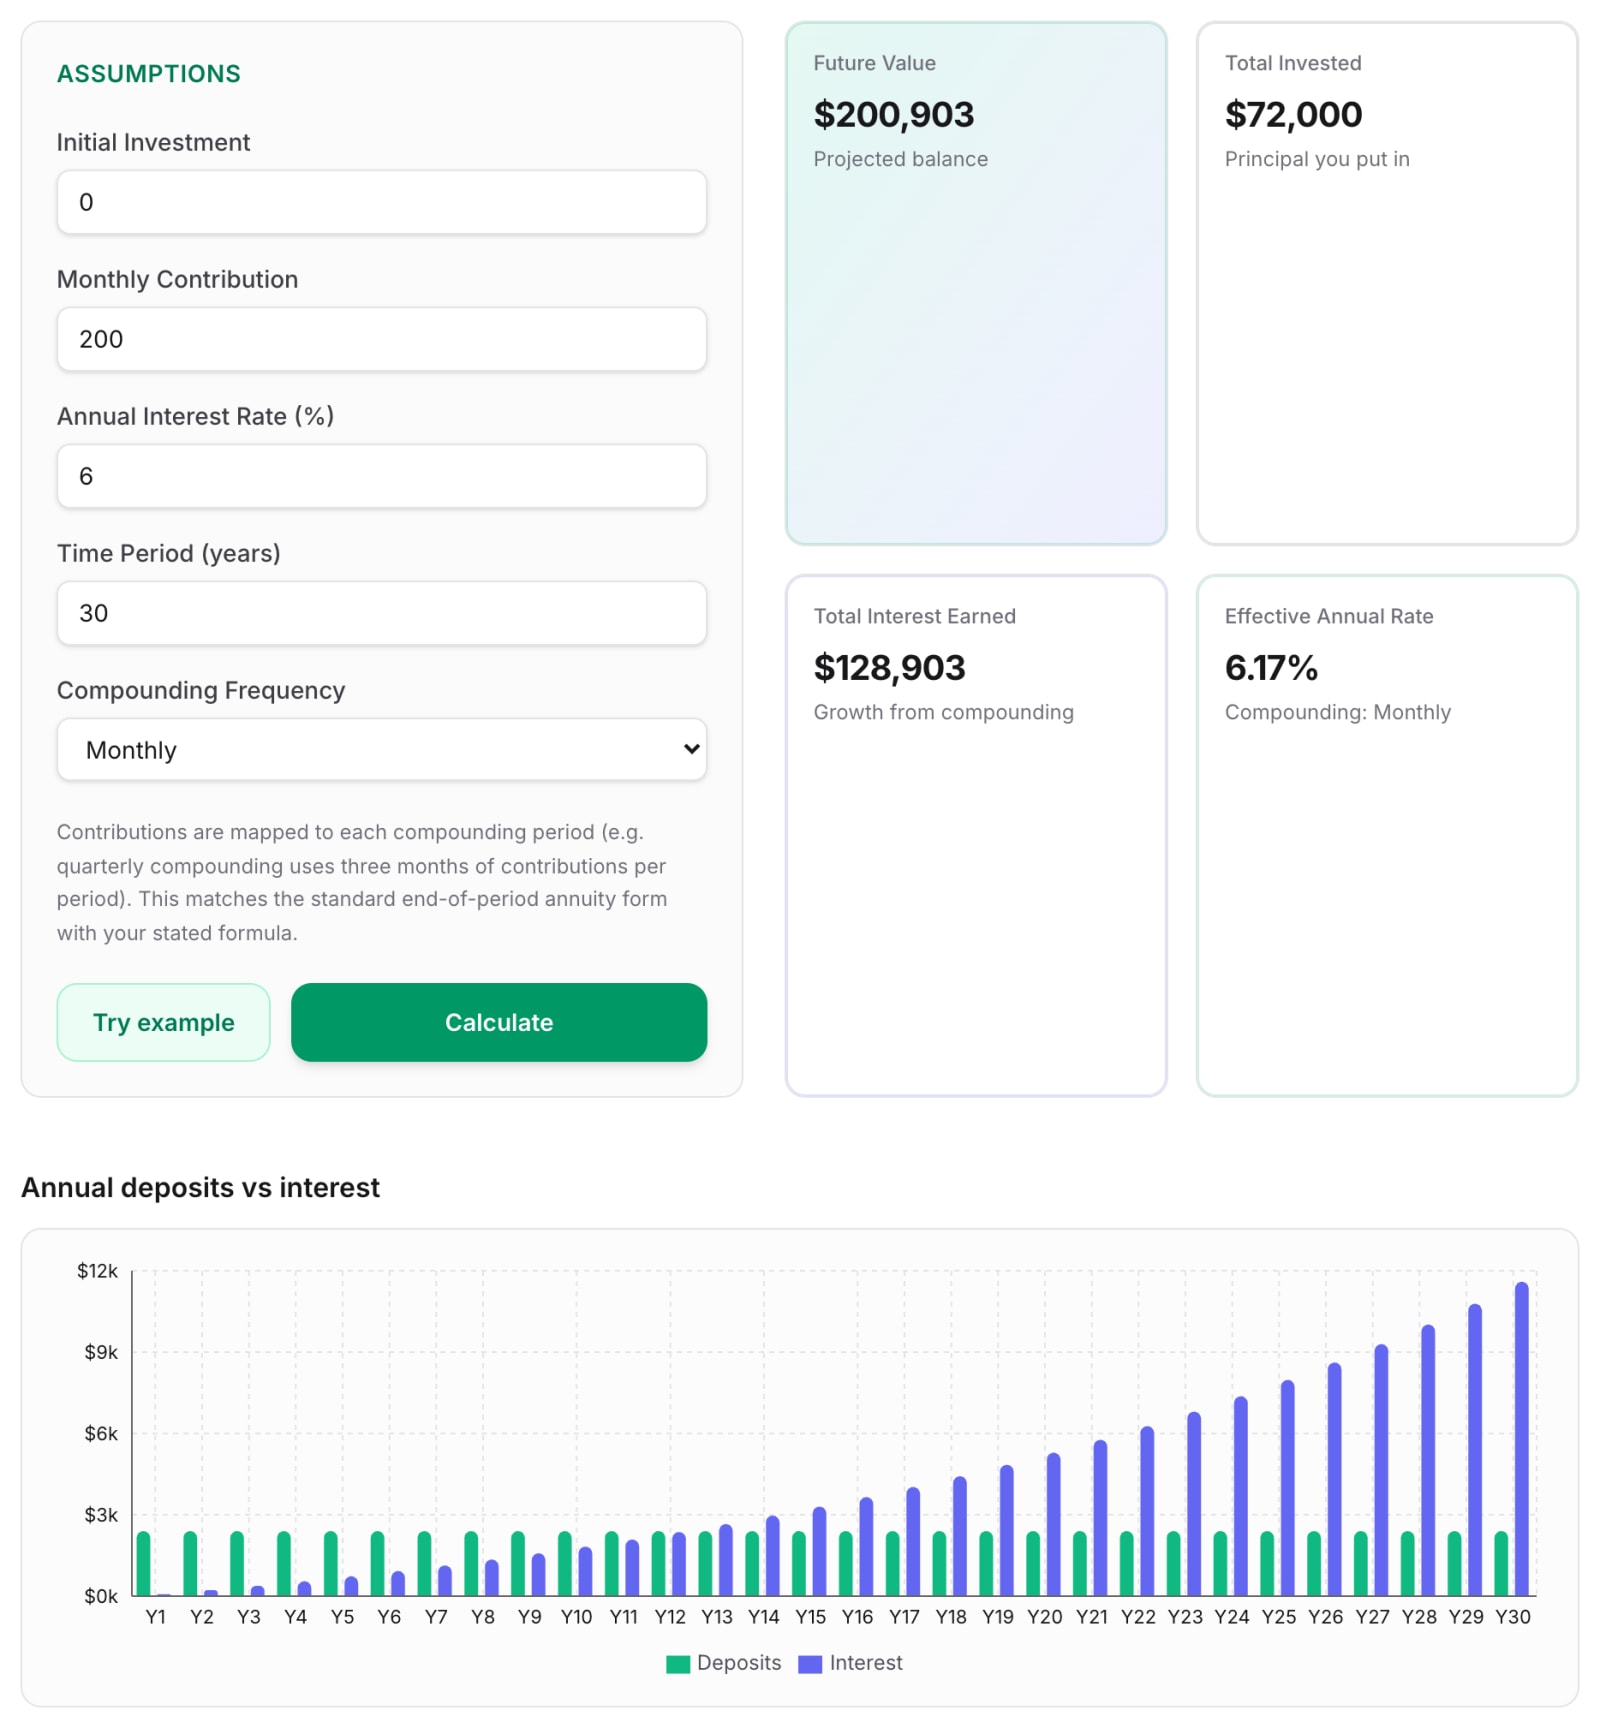
Task: Click the Y15 axis label
Action: pos(810,1617)
